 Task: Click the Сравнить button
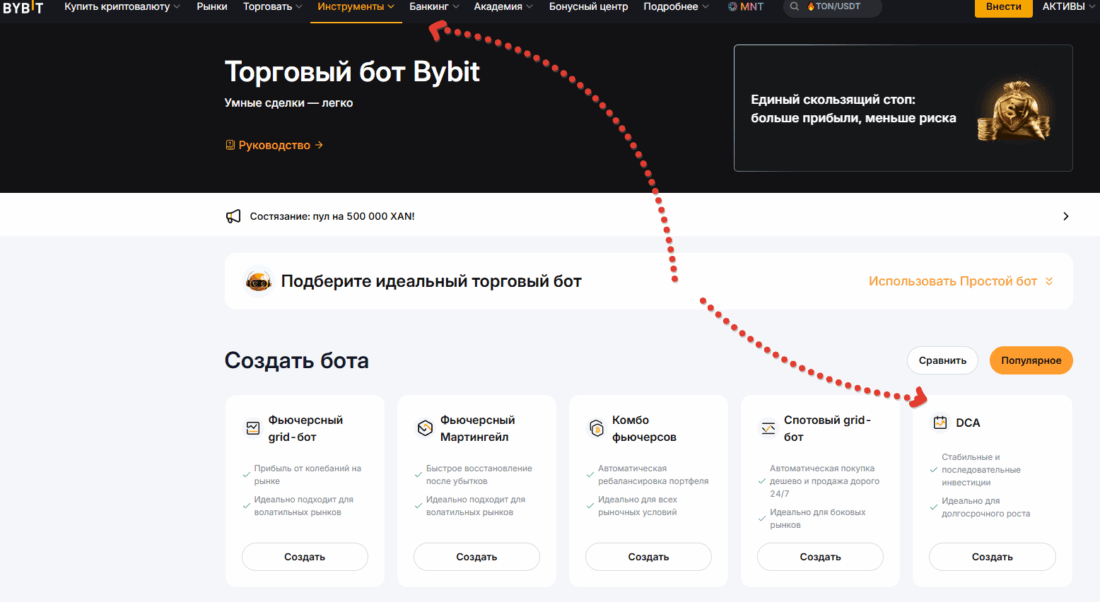pyautogui.click(x=942, y=361)
